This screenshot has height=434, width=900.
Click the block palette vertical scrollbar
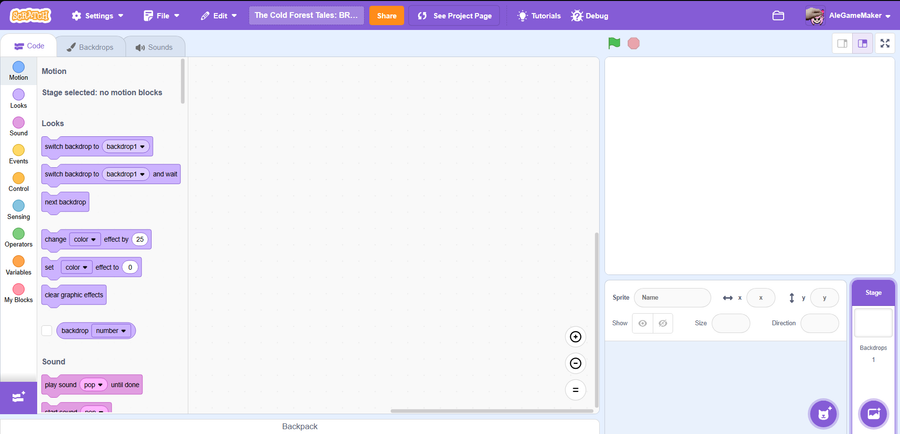183,81
